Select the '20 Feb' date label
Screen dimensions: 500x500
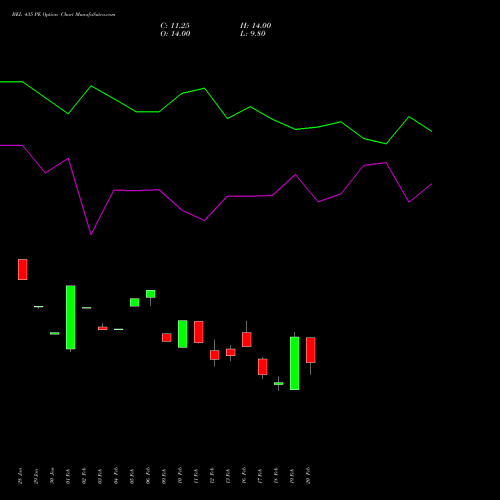pos(308,476)
